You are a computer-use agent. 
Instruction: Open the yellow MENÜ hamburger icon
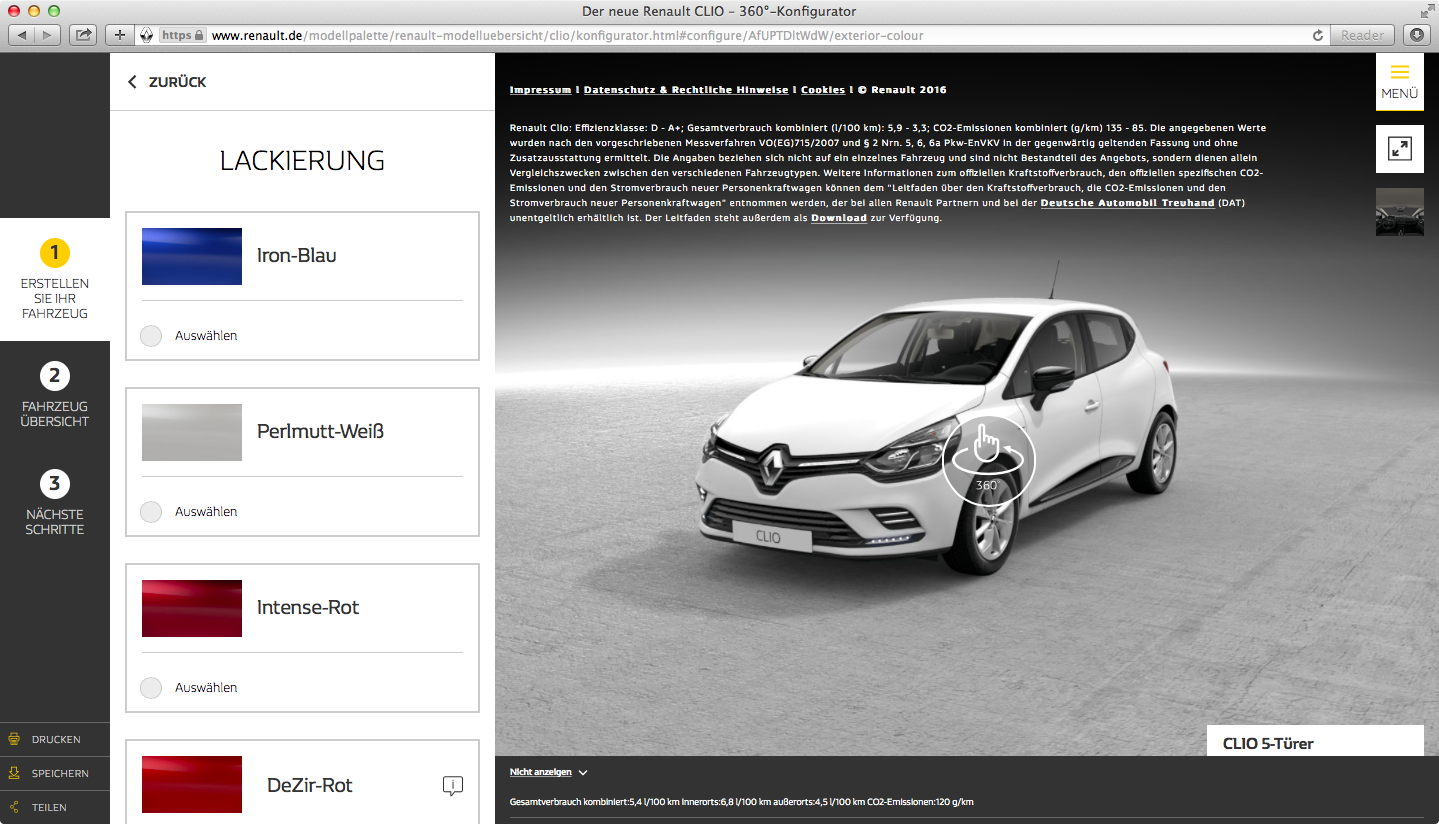[x=1399, y=72]
